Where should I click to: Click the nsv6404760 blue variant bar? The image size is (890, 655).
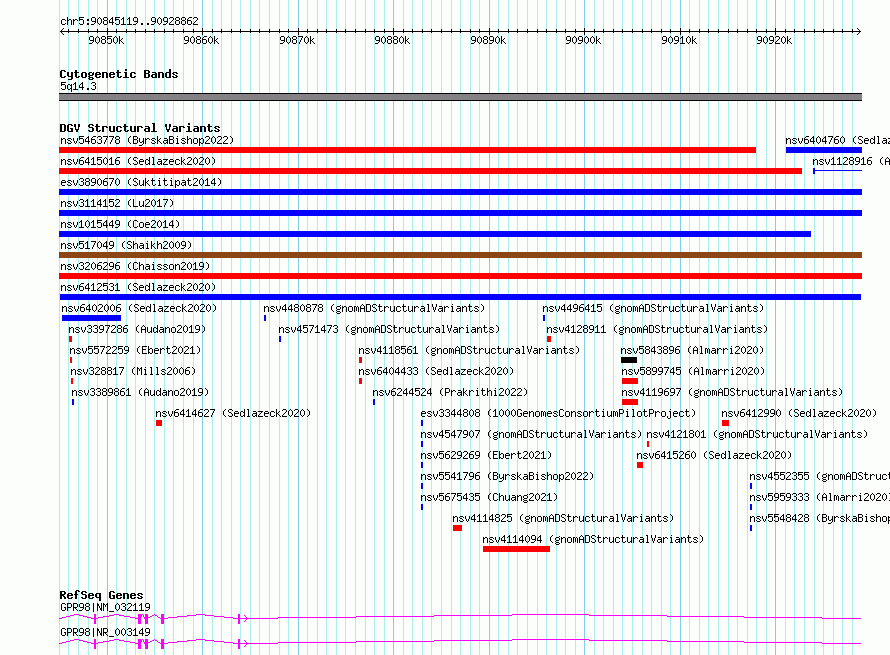(x=824, y=150)
